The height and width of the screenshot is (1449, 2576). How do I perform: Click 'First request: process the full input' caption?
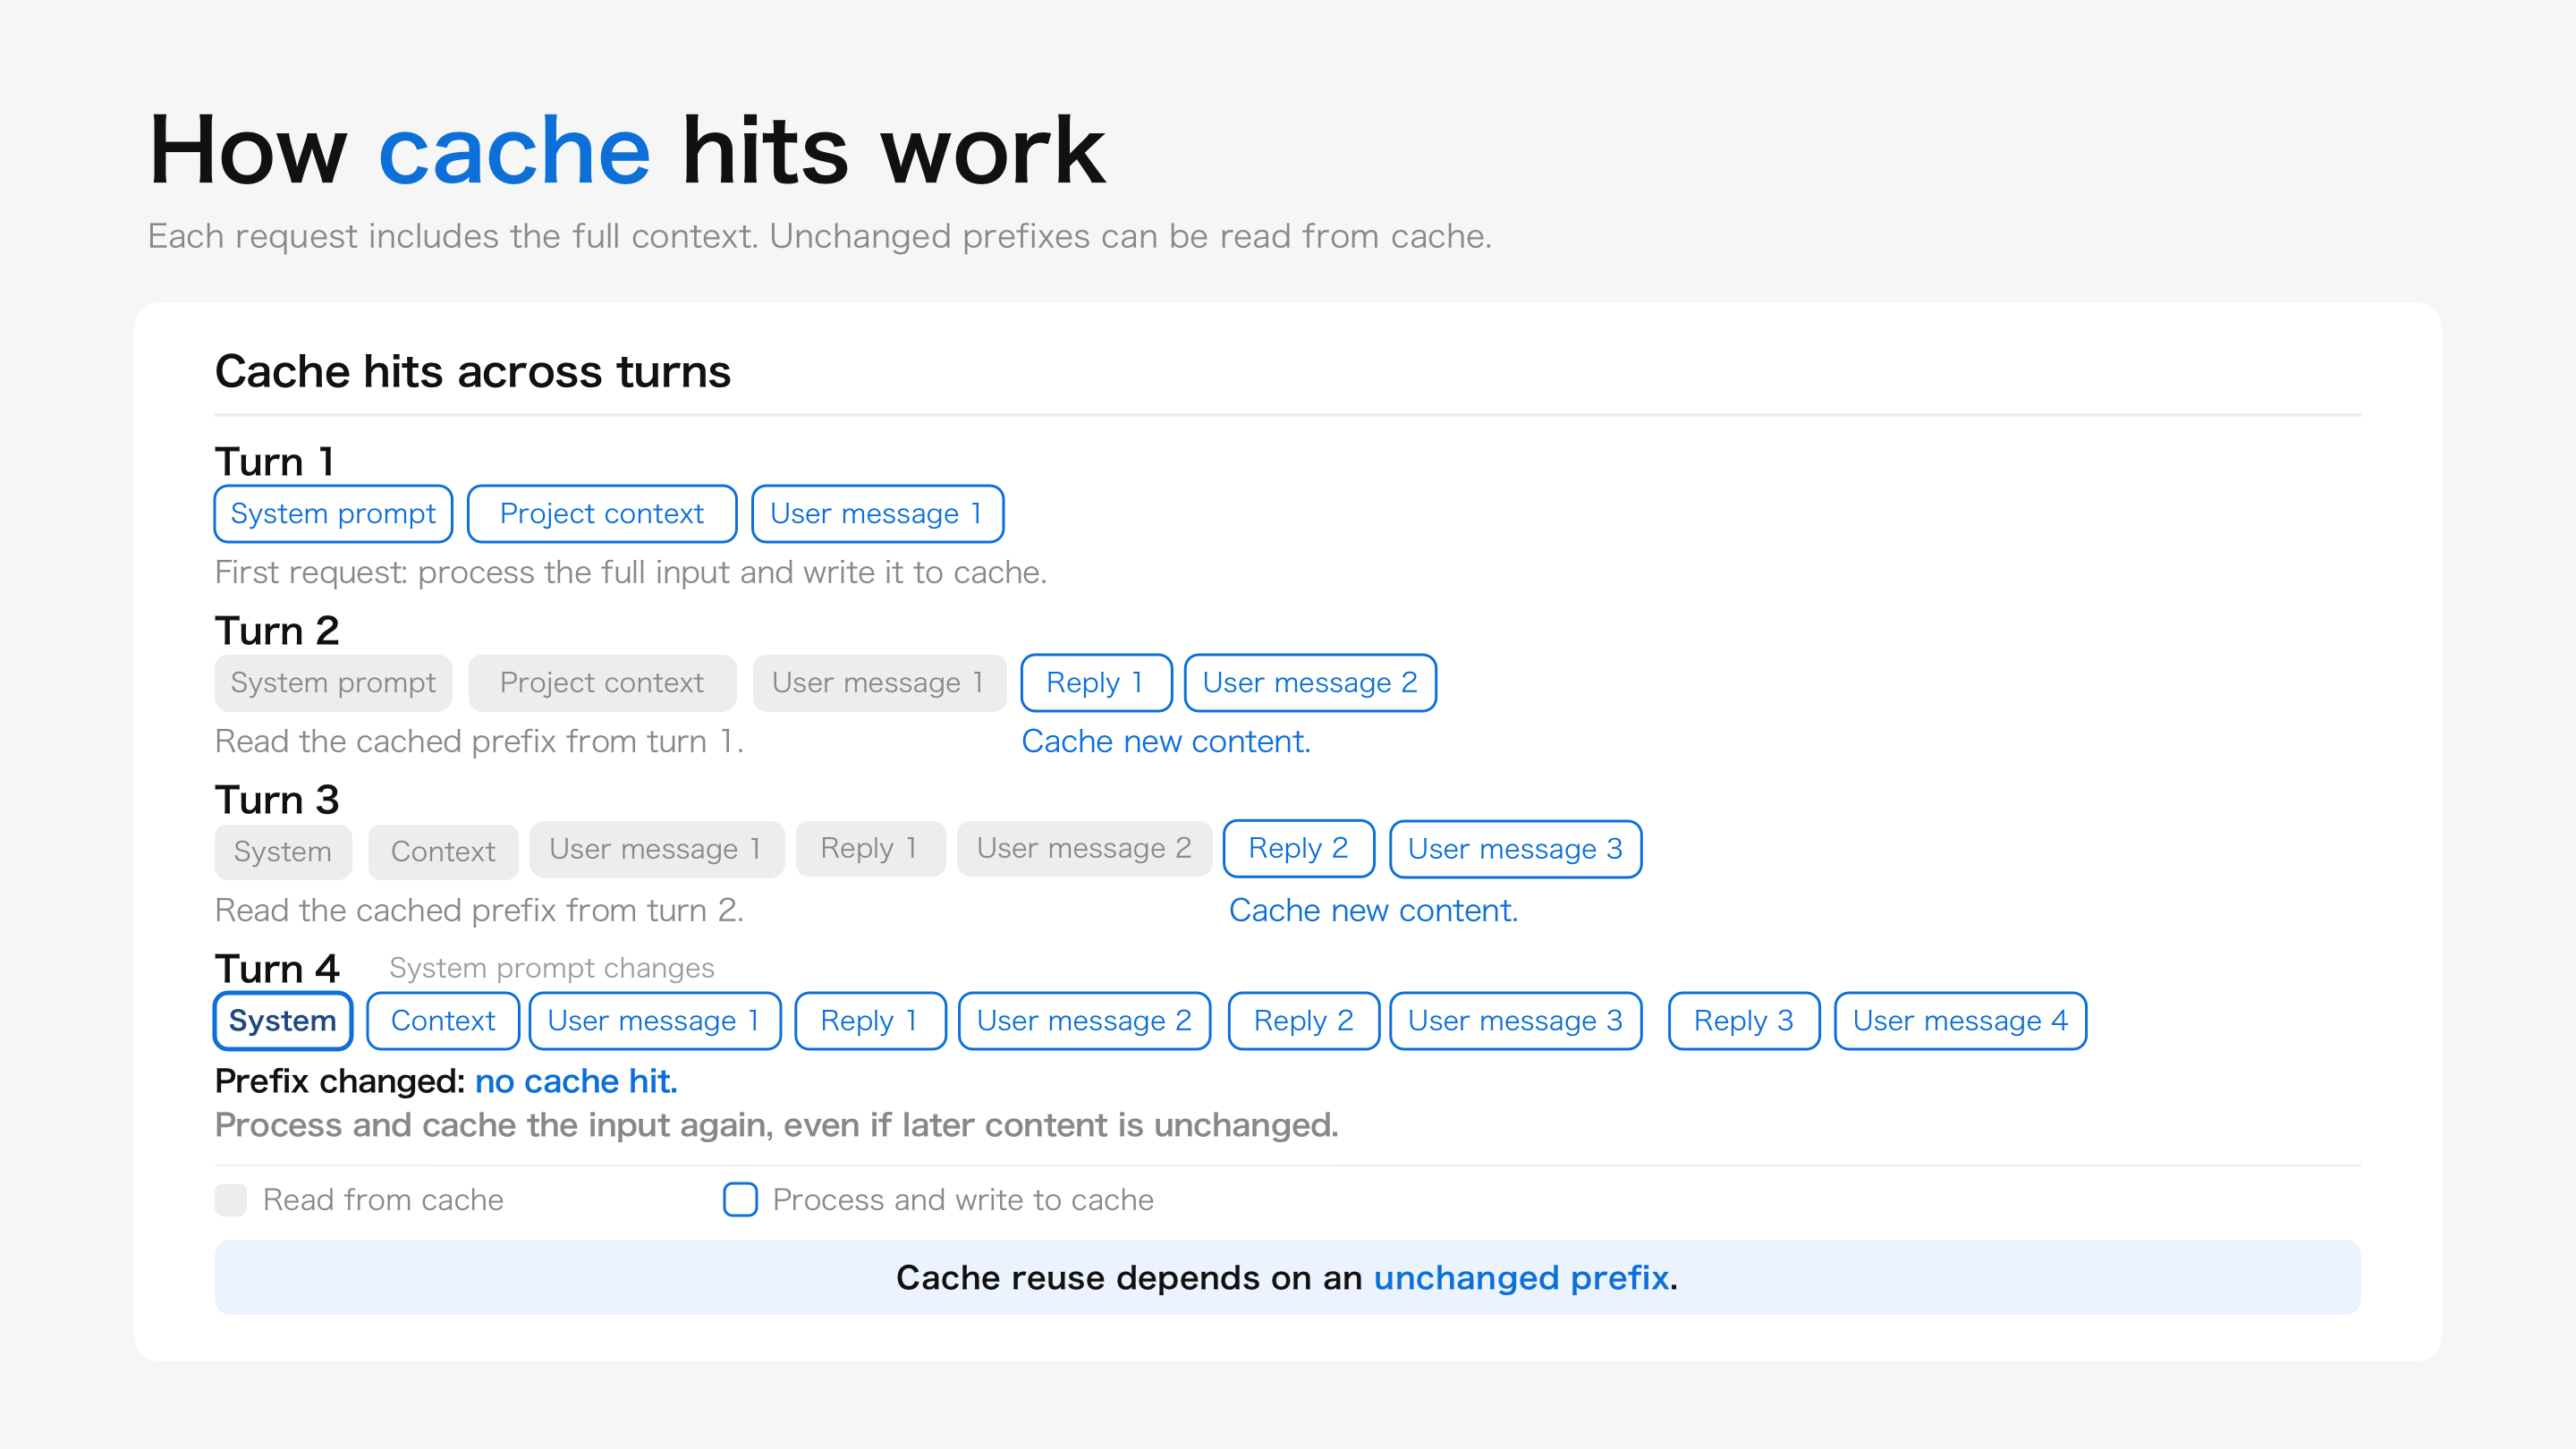(631, 572)
